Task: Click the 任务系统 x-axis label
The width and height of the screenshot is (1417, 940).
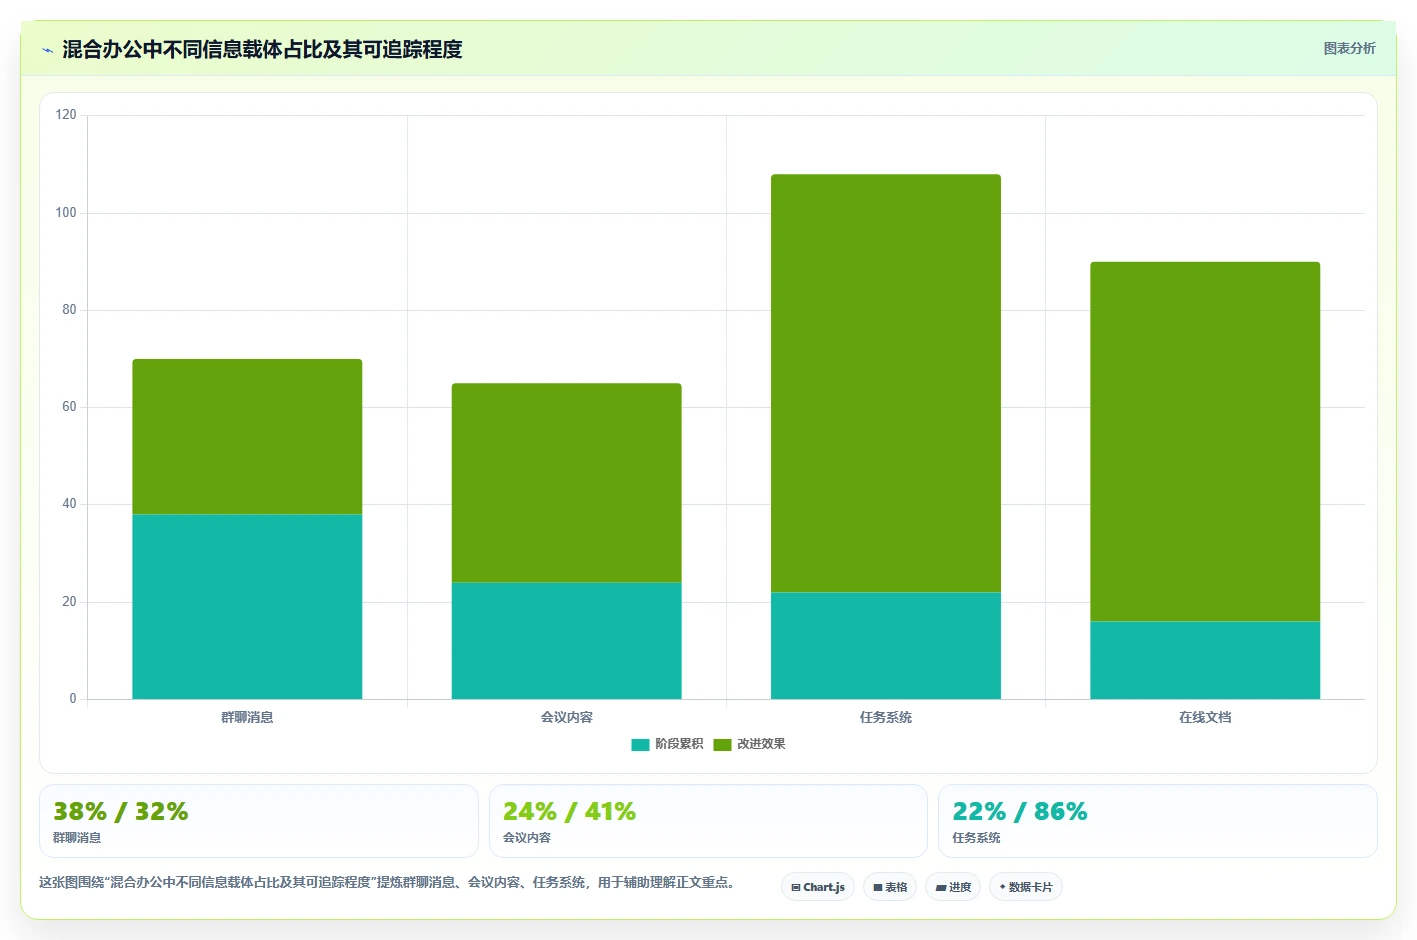Action: tap(886, 717)
